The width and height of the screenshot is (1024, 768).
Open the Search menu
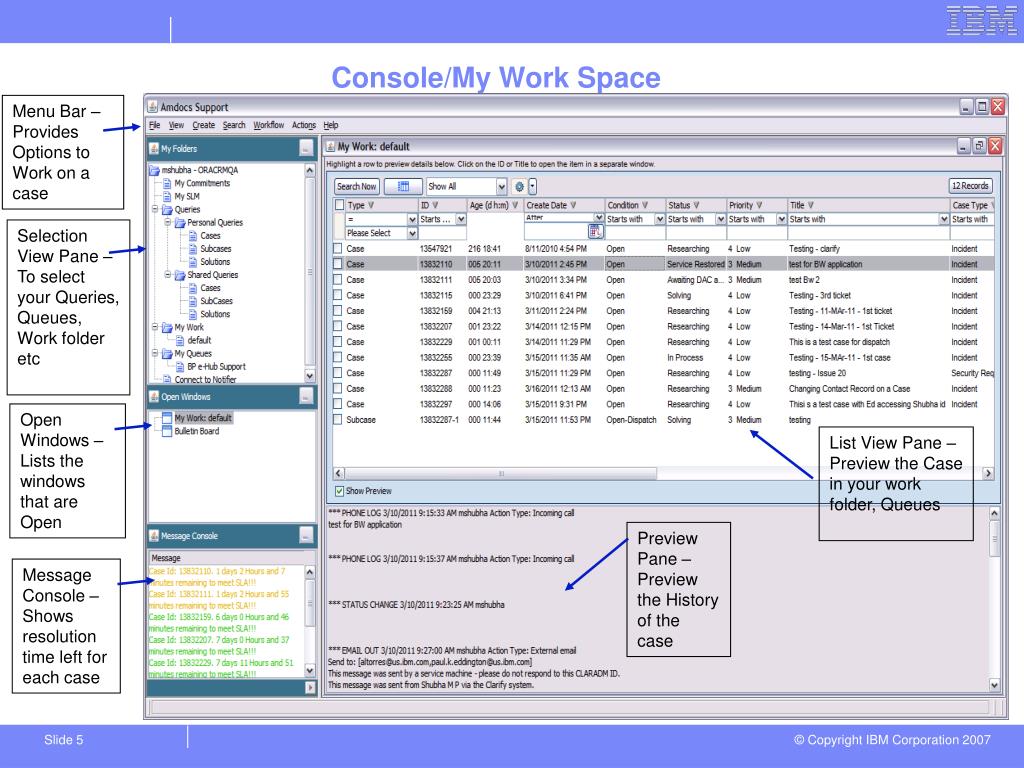(x=234, y=125)
